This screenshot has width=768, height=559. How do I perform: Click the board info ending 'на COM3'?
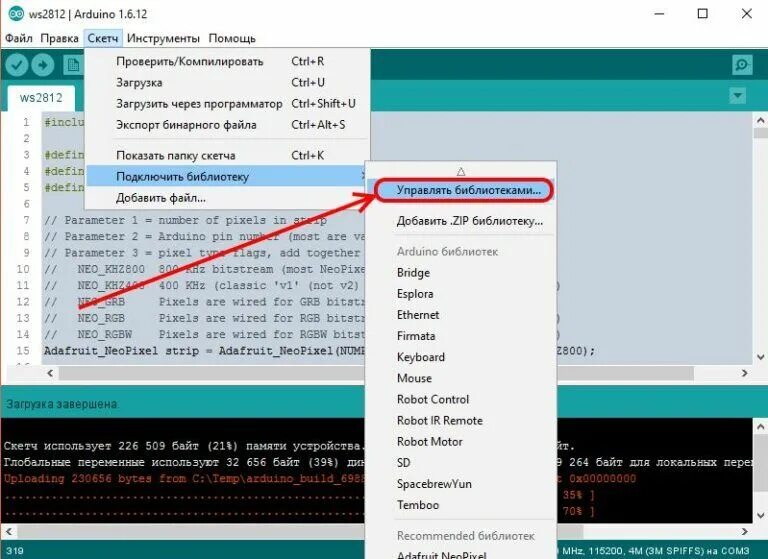pyautogui.click(x=655, y=551)
